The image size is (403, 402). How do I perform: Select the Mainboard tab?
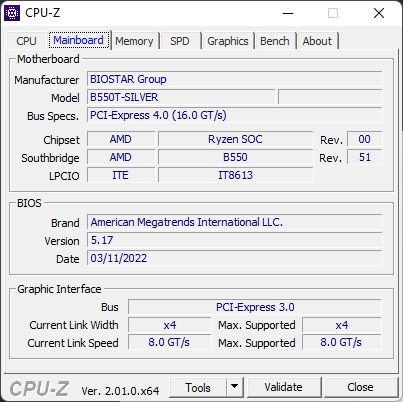[x=78, y=40]
